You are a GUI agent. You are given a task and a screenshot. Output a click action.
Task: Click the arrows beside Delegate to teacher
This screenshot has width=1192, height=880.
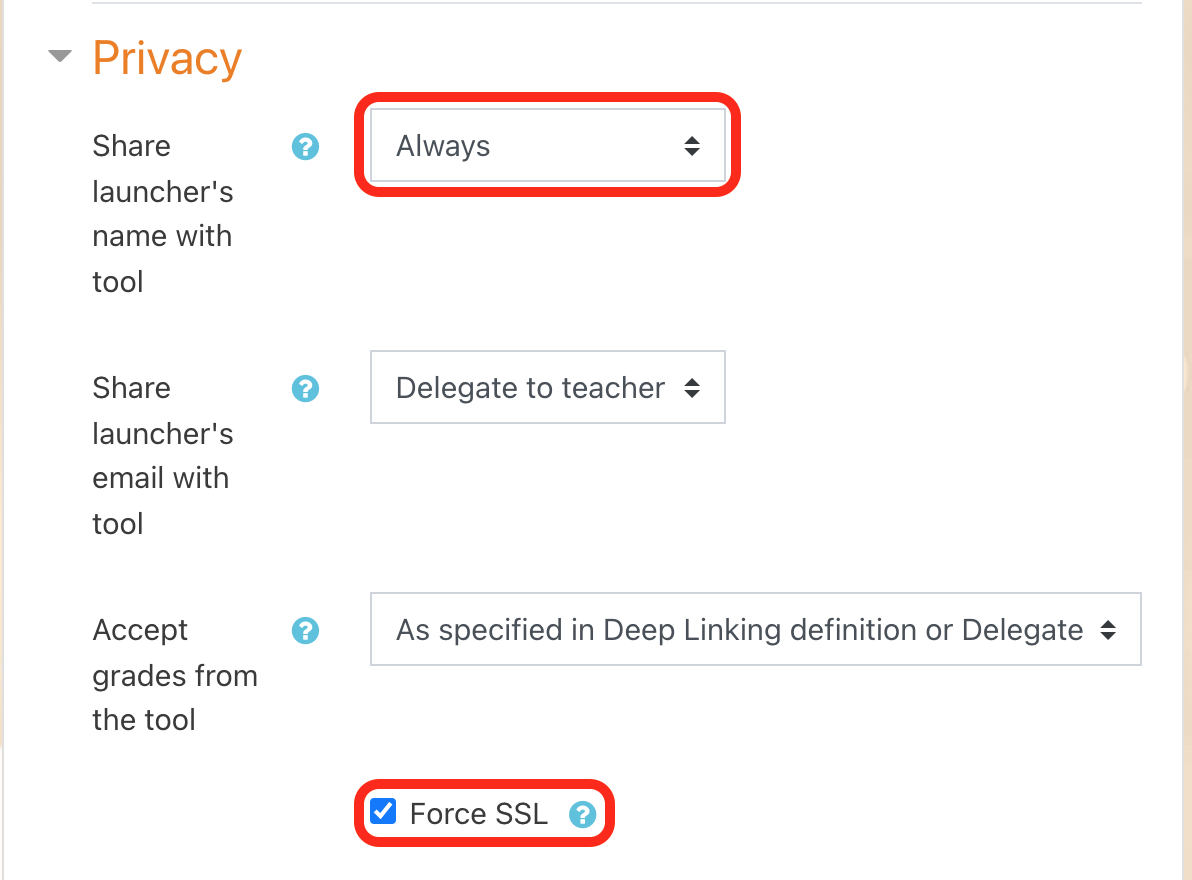(x=692, y=388)
